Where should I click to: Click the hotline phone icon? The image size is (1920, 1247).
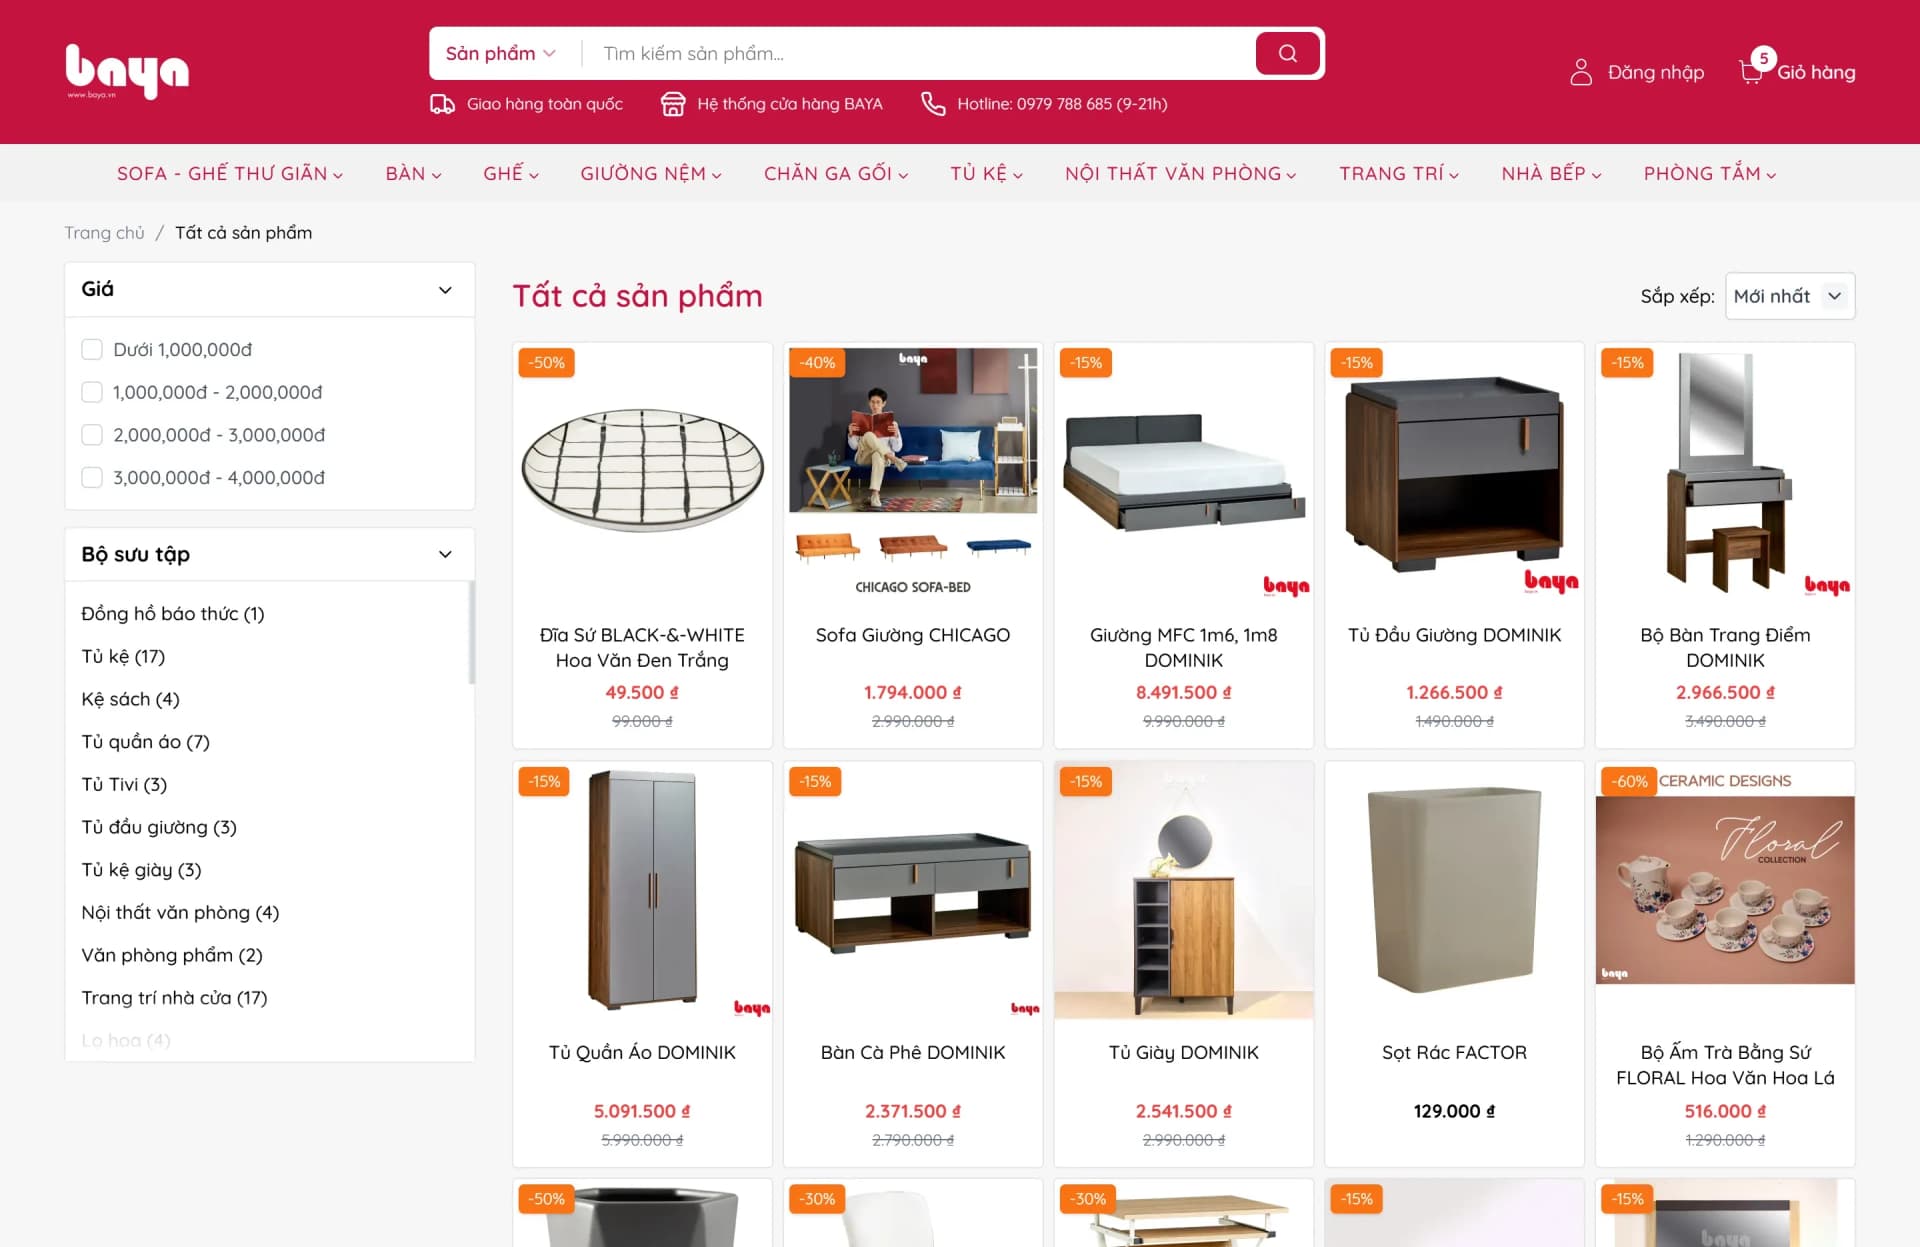[x=933, y=104]
